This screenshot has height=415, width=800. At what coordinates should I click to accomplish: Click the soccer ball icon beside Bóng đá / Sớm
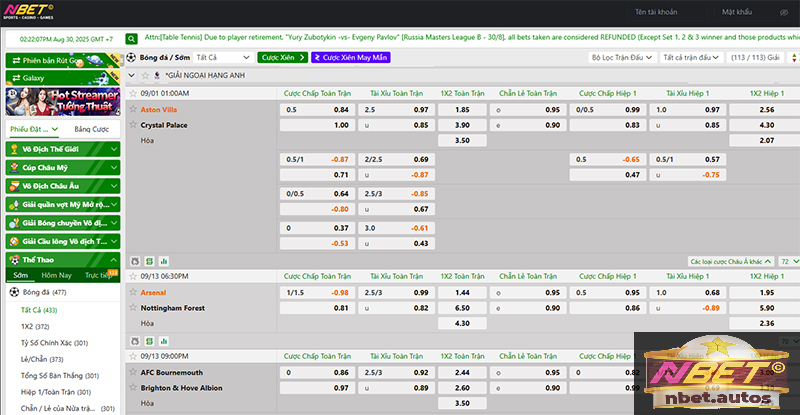(x=132, y=58)
